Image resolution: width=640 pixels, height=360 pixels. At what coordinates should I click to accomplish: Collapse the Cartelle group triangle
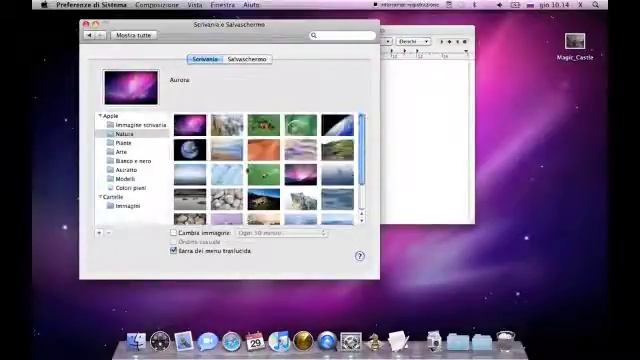100,197
